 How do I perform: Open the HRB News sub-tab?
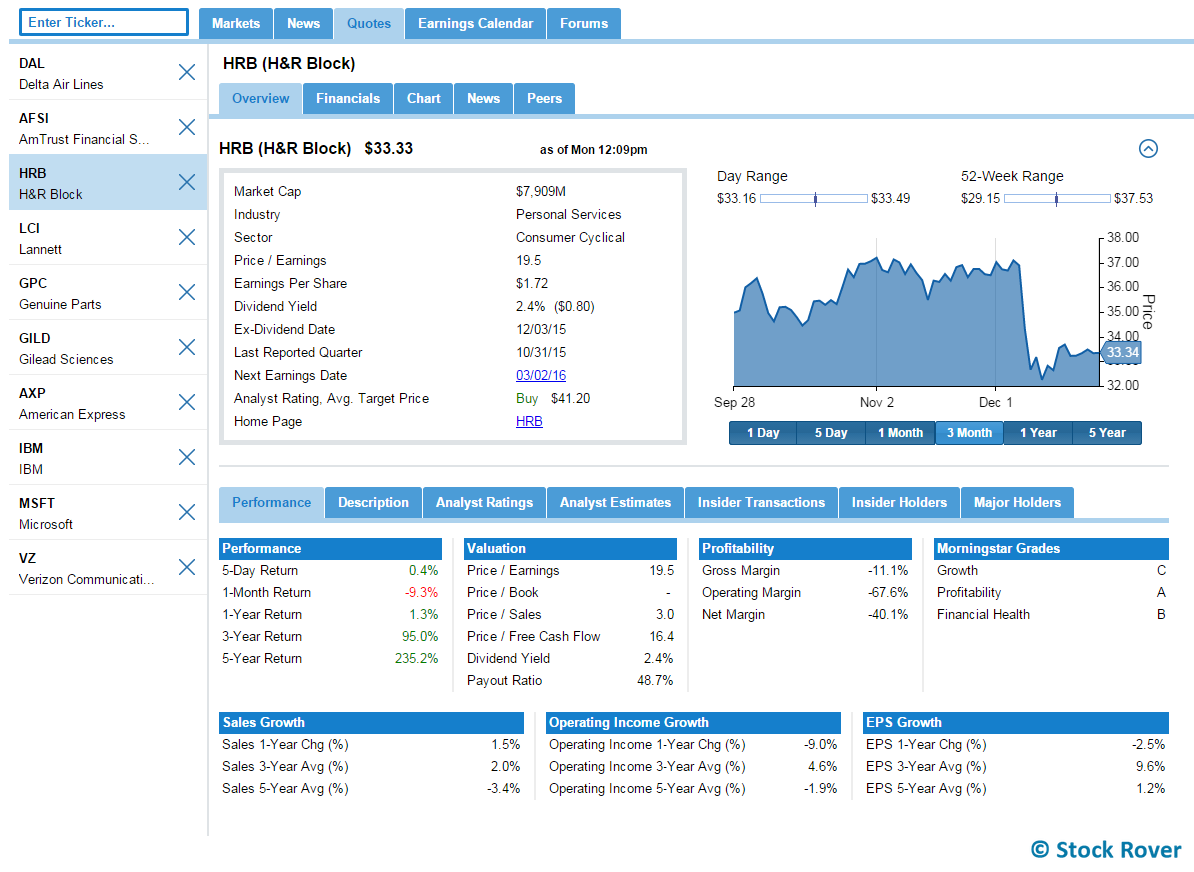tap(484, 98)
